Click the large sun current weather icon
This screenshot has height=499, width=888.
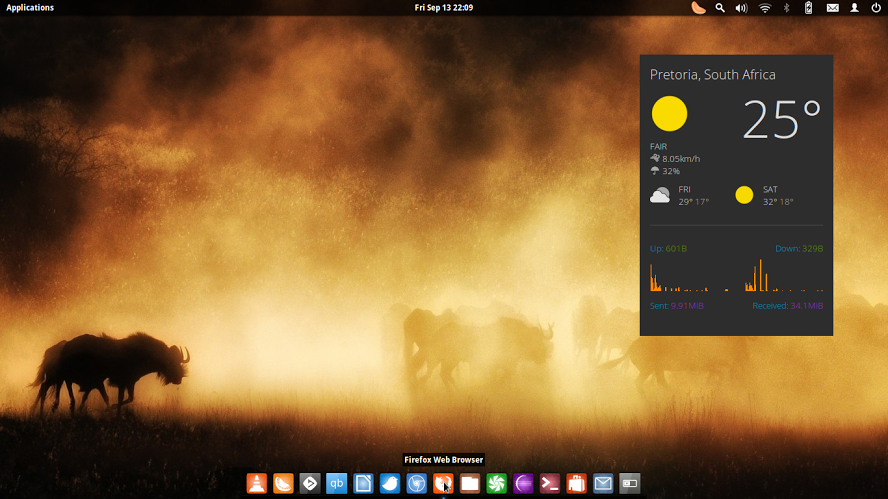(x=669, y=114)
